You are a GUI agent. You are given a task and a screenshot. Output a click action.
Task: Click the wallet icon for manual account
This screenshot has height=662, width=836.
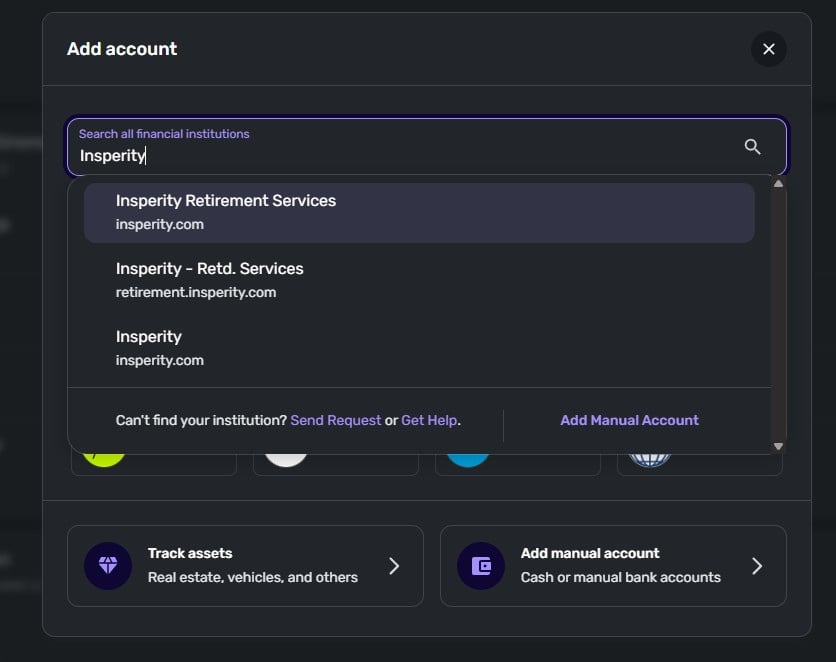click(481, 566)
